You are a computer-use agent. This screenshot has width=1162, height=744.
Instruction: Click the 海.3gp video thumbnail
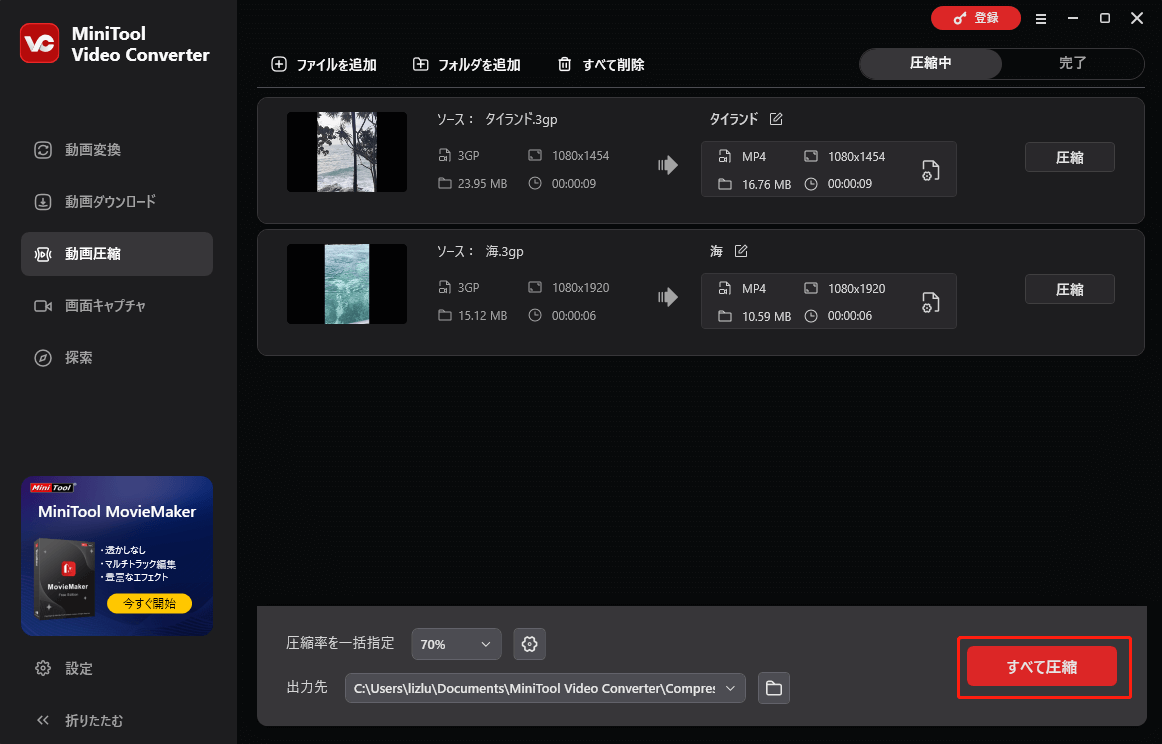[x=347, y=284]
